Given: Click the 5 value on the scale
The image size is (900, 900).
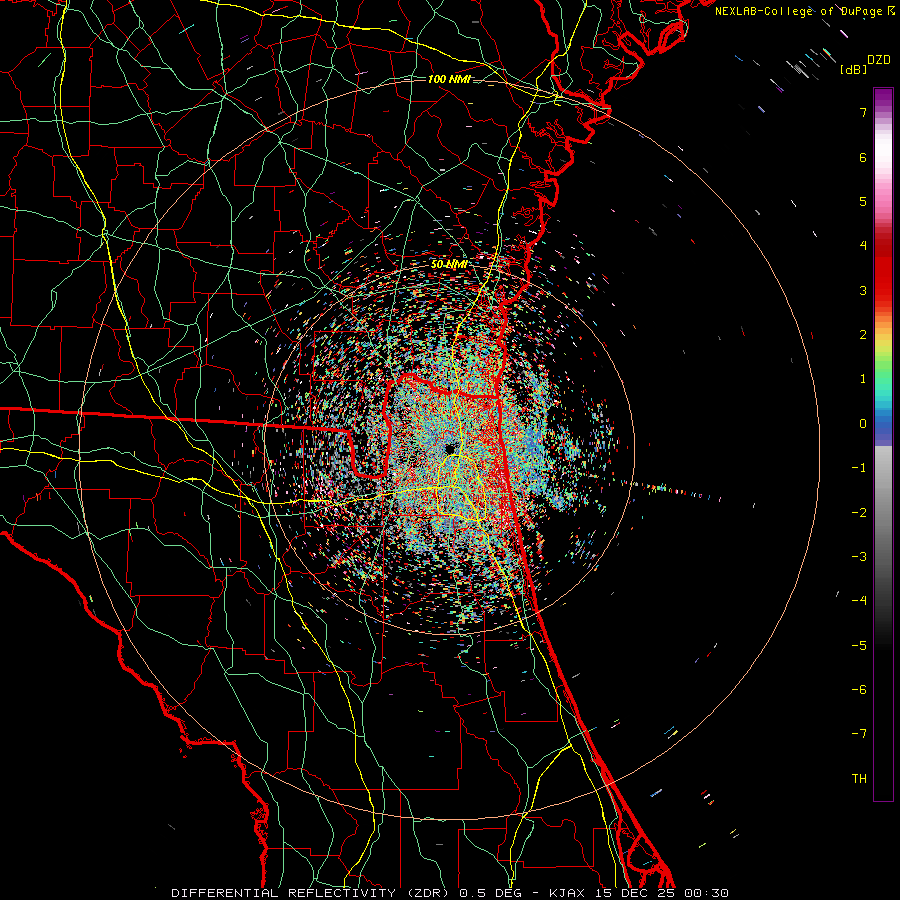Looking at the screenshot, I should click(x=863, y=201).
